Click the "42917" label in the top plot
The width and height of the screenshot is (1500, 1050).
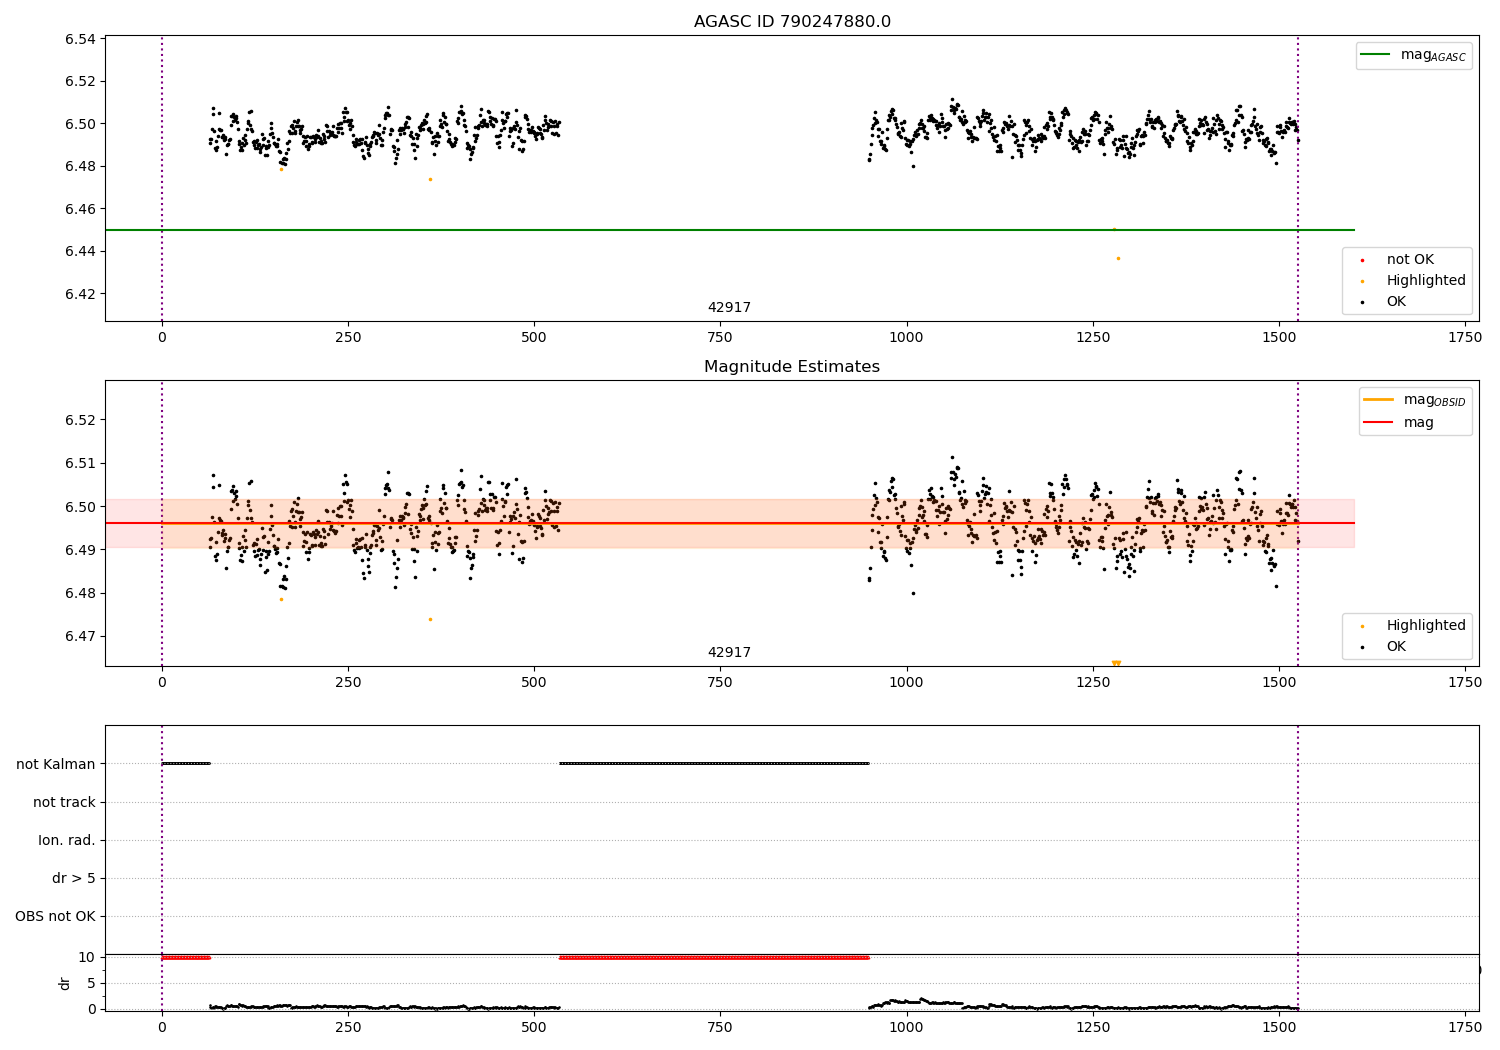point(729,308)
